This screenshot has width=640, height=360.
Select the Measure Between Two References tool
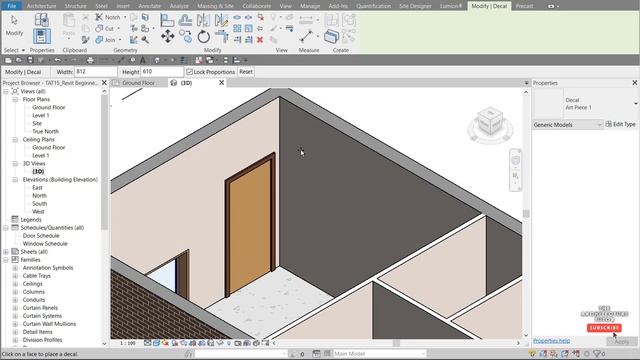306,36
